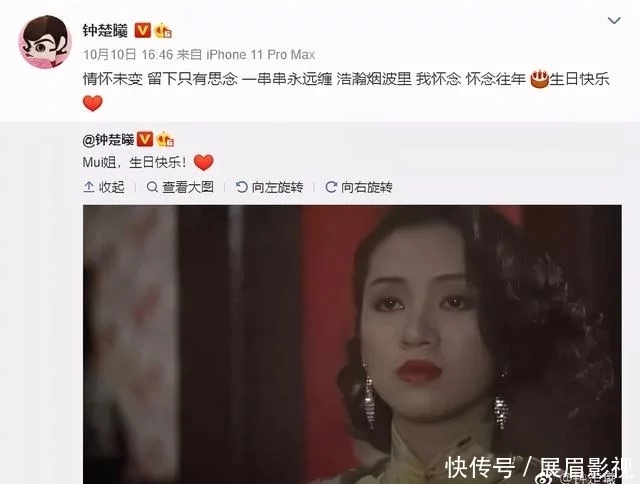The height and width of the screenshot is (484, 640).
Task: Click the V verified badge in the repost
Action: (144, 140)
